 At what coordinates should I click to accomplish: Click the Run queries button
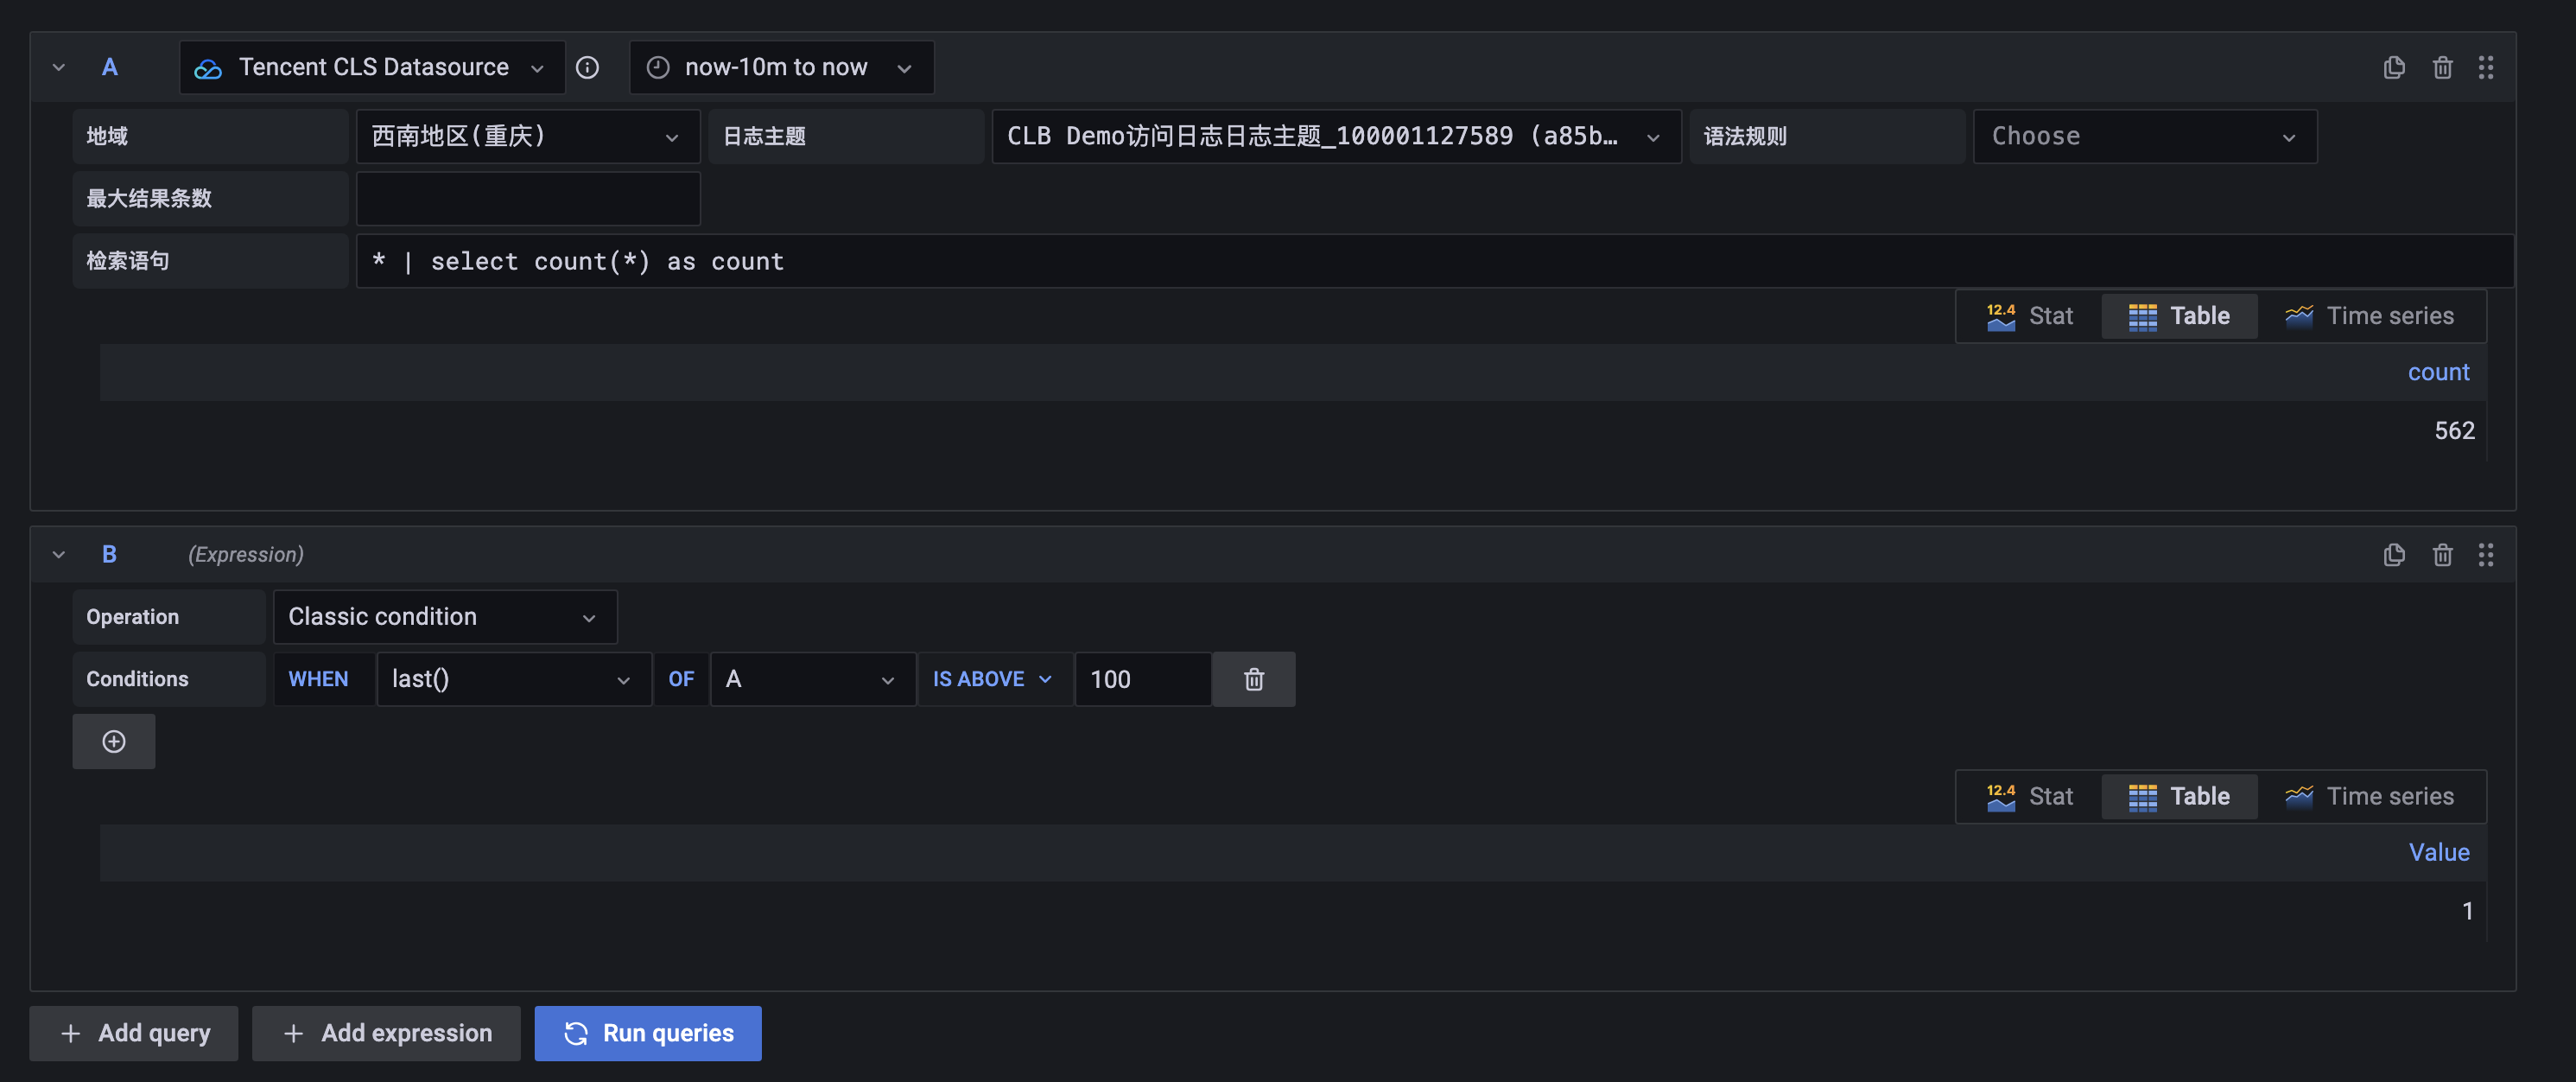[648, 1033]
